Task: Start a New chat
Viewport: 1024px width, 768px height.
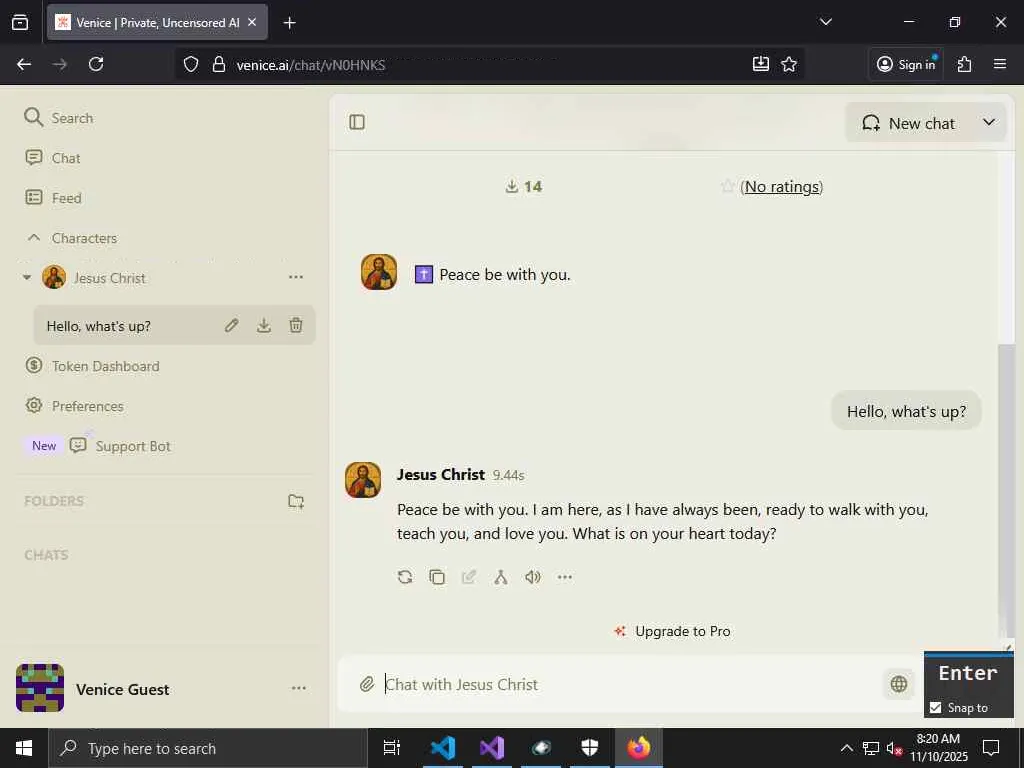Action: click(x=908, y=123)
